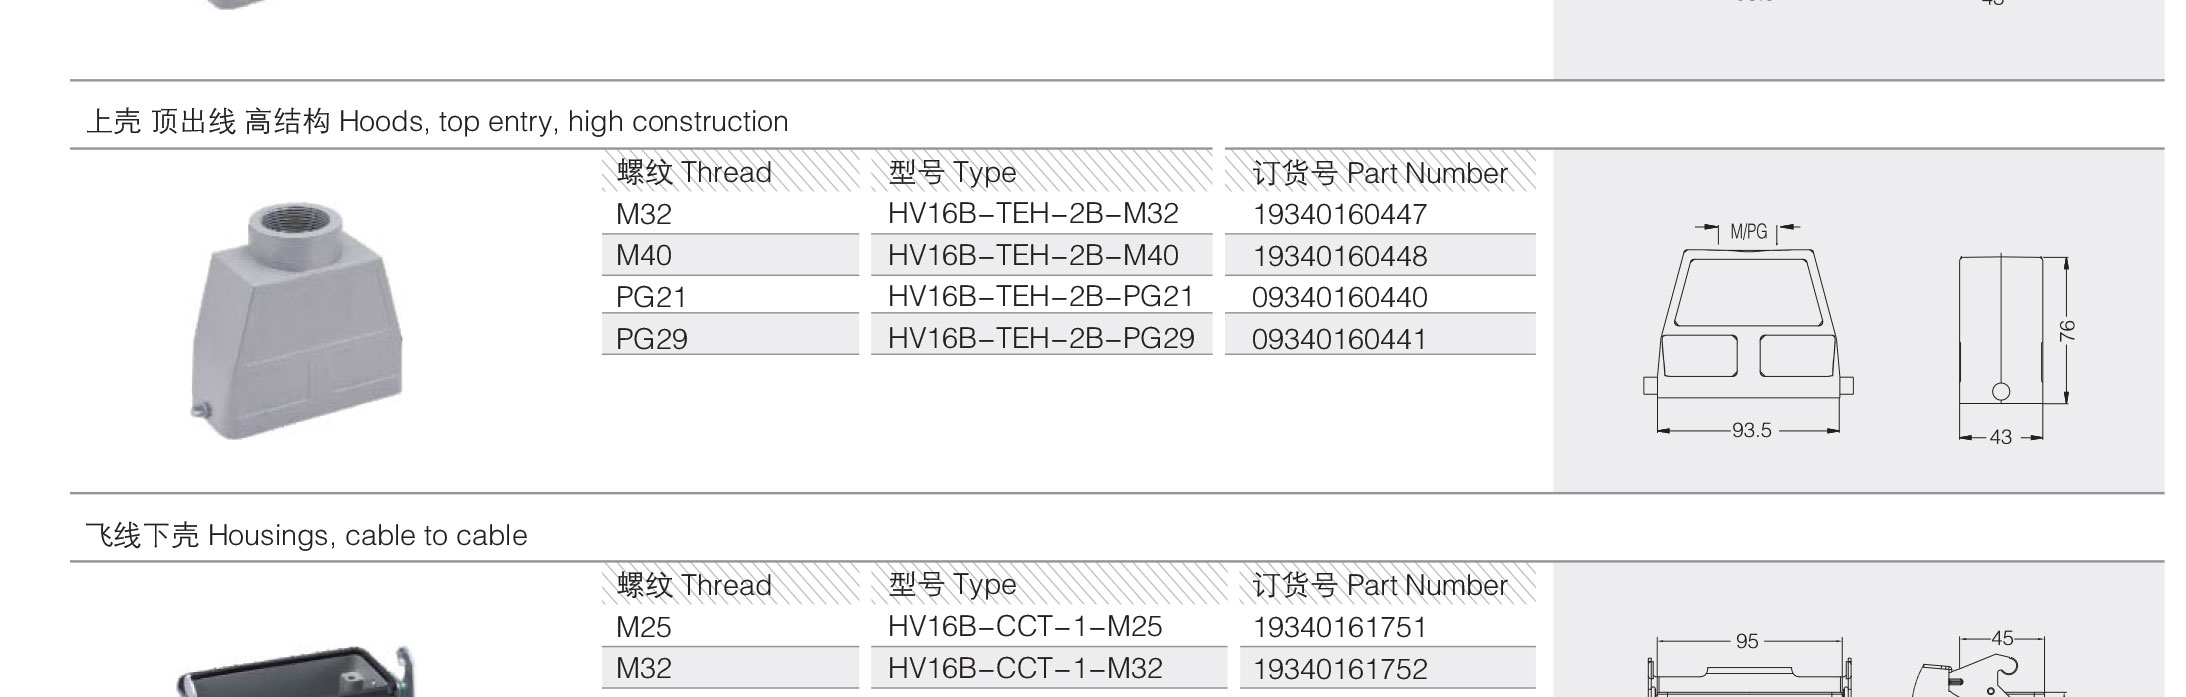Click part number 09340160441
The height and width of the screenshot is (697, 2186).
point(1339,340)
